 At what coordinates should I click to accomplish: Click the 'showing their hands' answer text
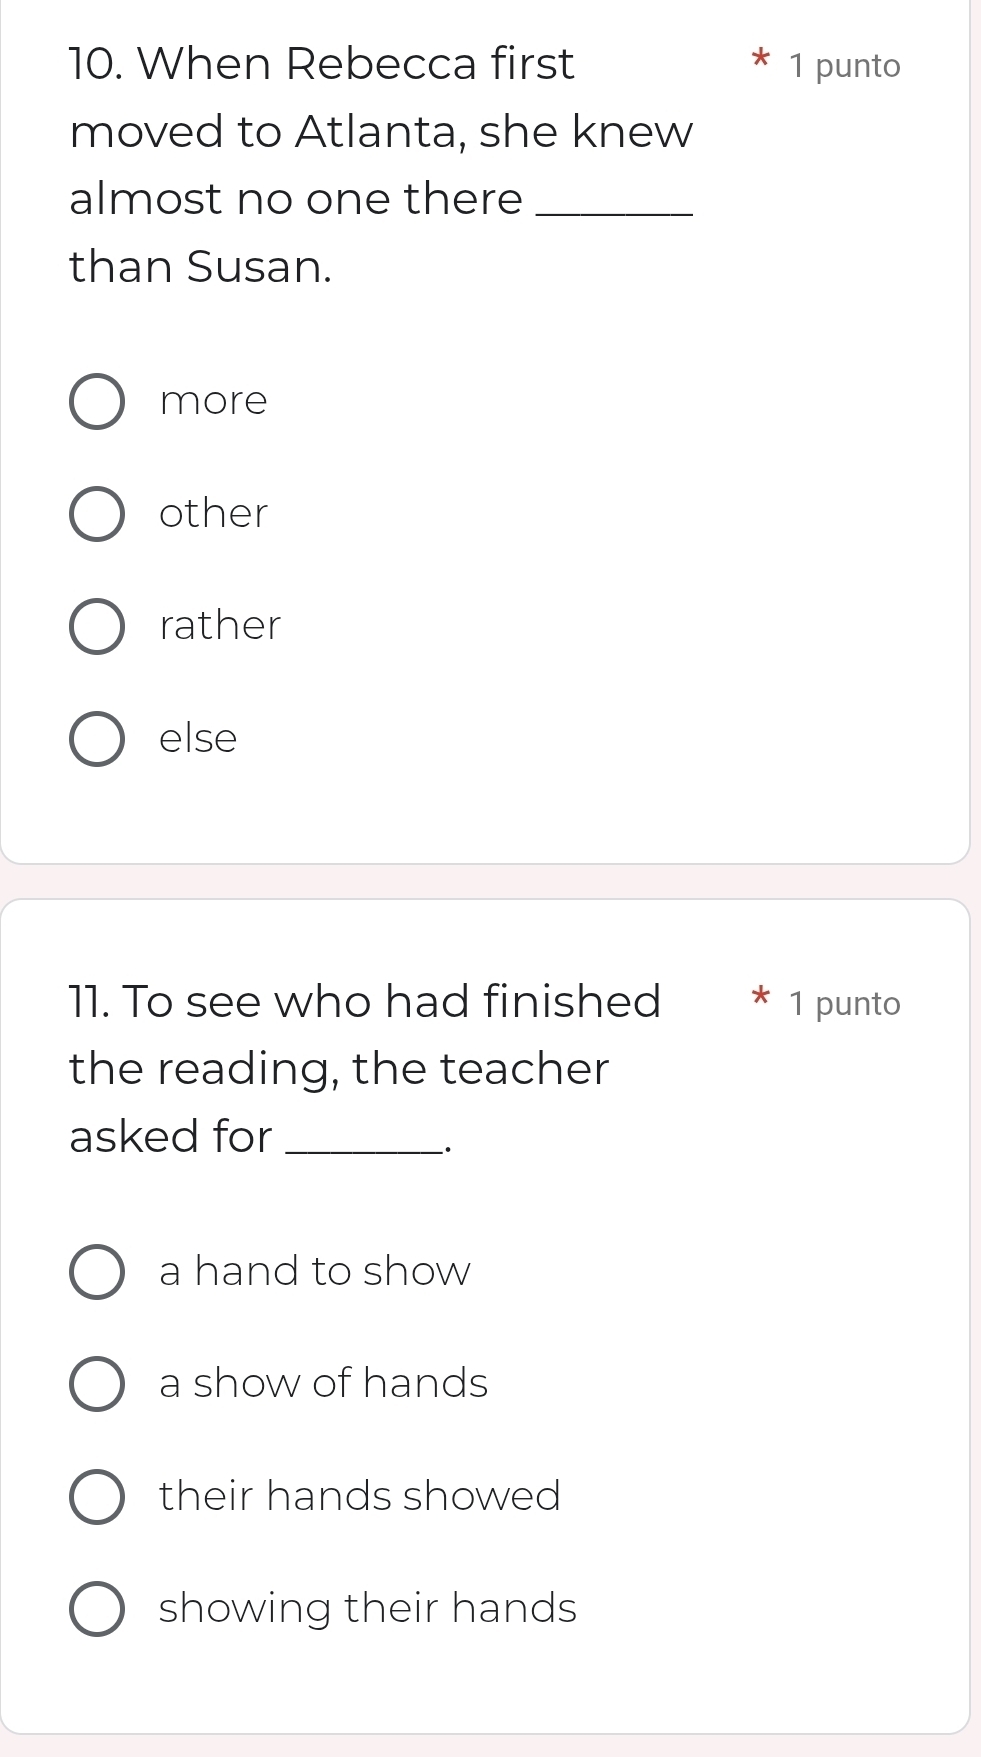367,1609
